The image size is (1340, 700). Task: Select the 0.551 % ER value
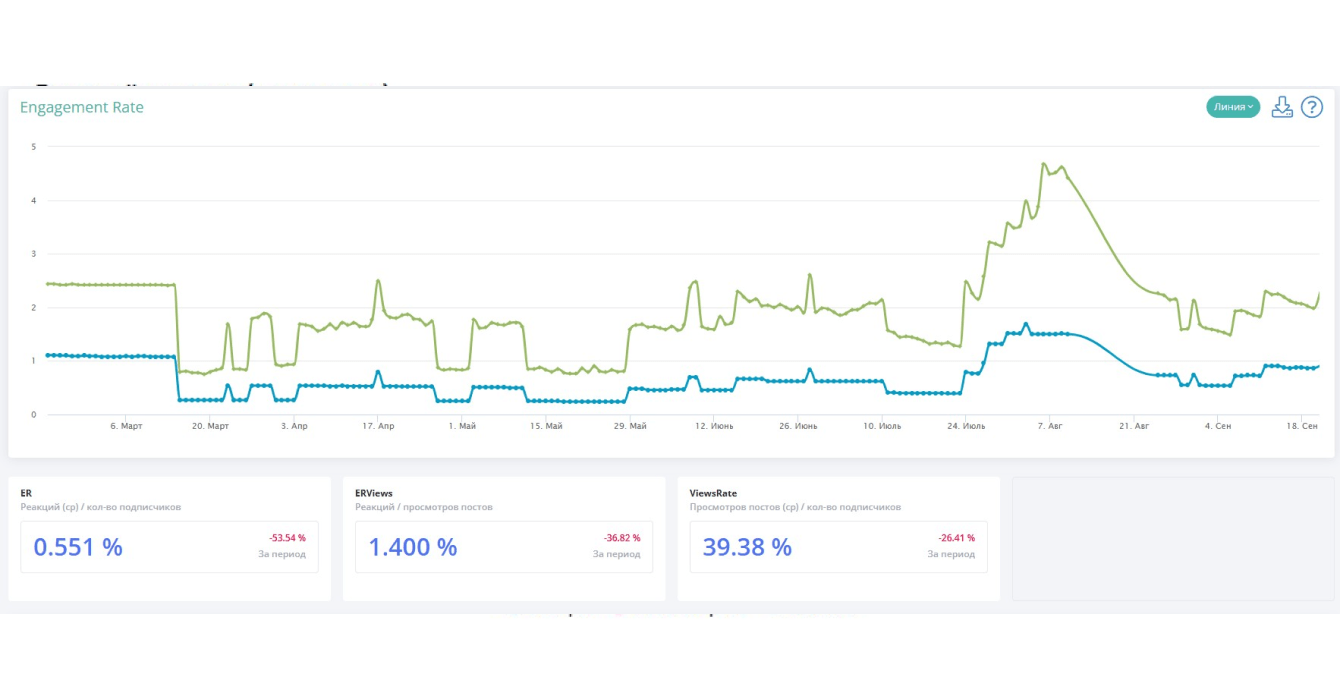(x=78, y=547)
